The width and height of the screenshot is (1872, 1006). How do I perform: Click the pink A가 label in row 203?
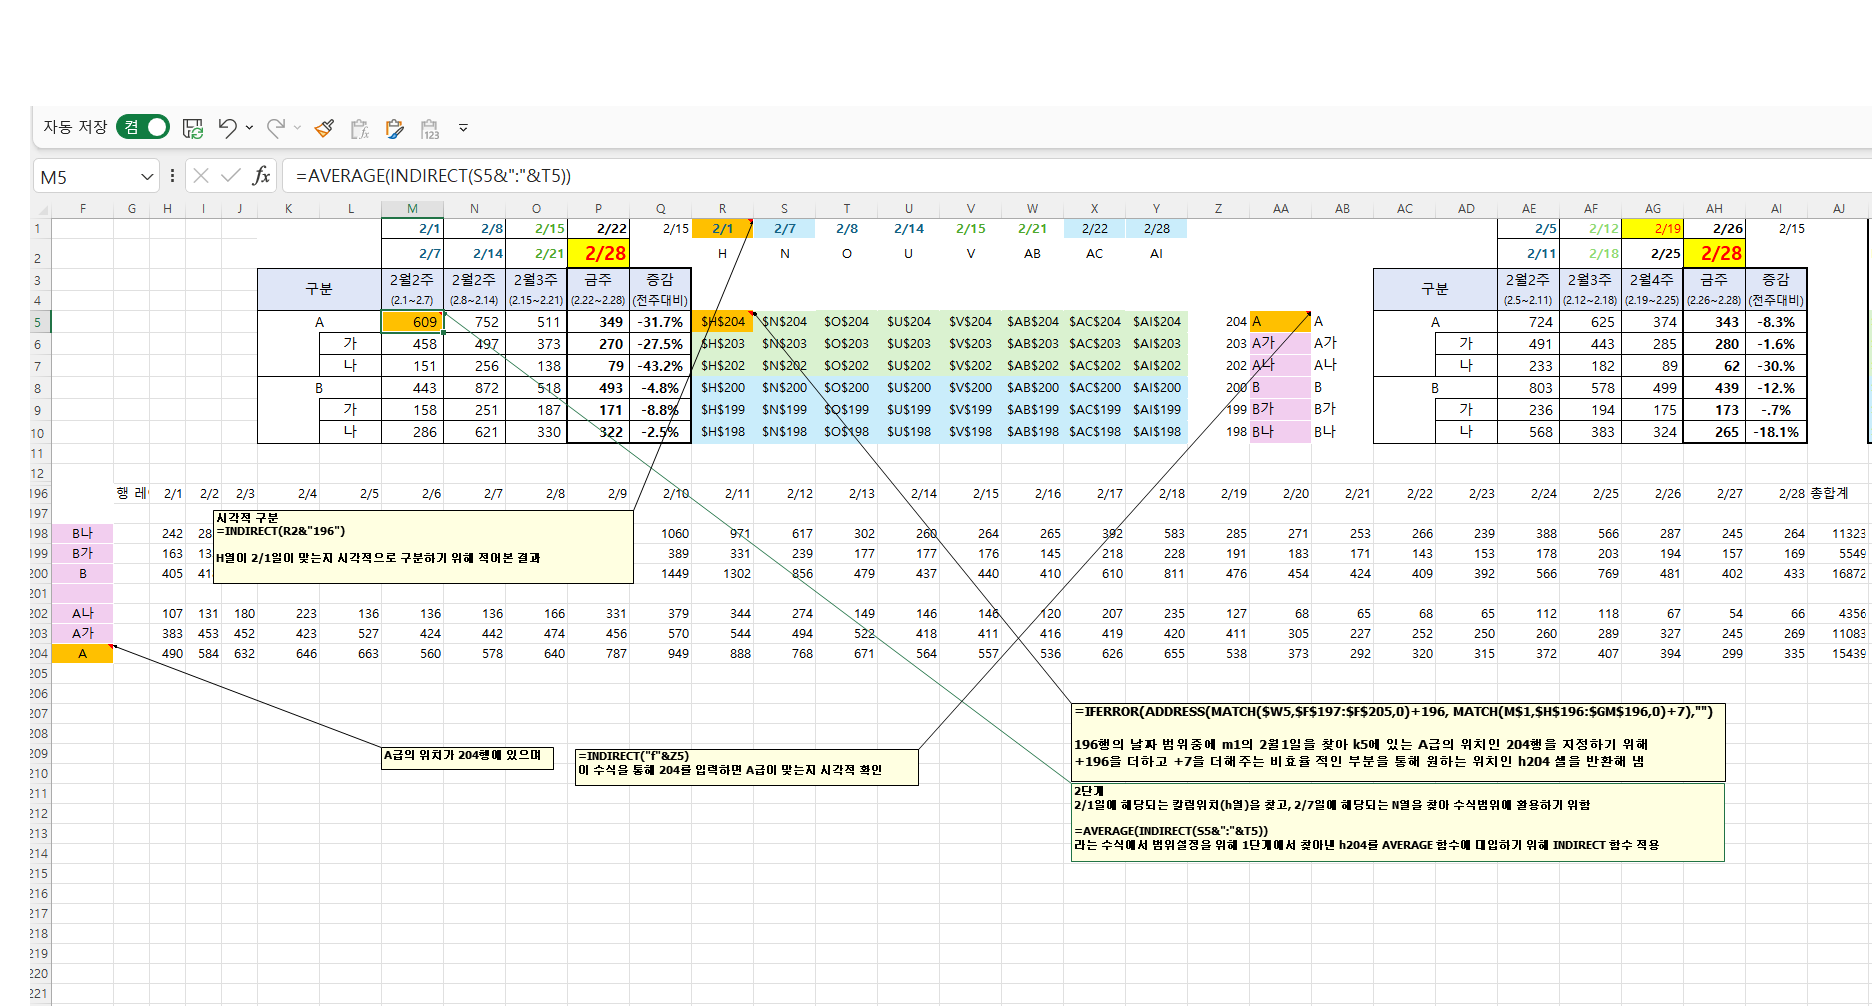[x=82, y=633]
